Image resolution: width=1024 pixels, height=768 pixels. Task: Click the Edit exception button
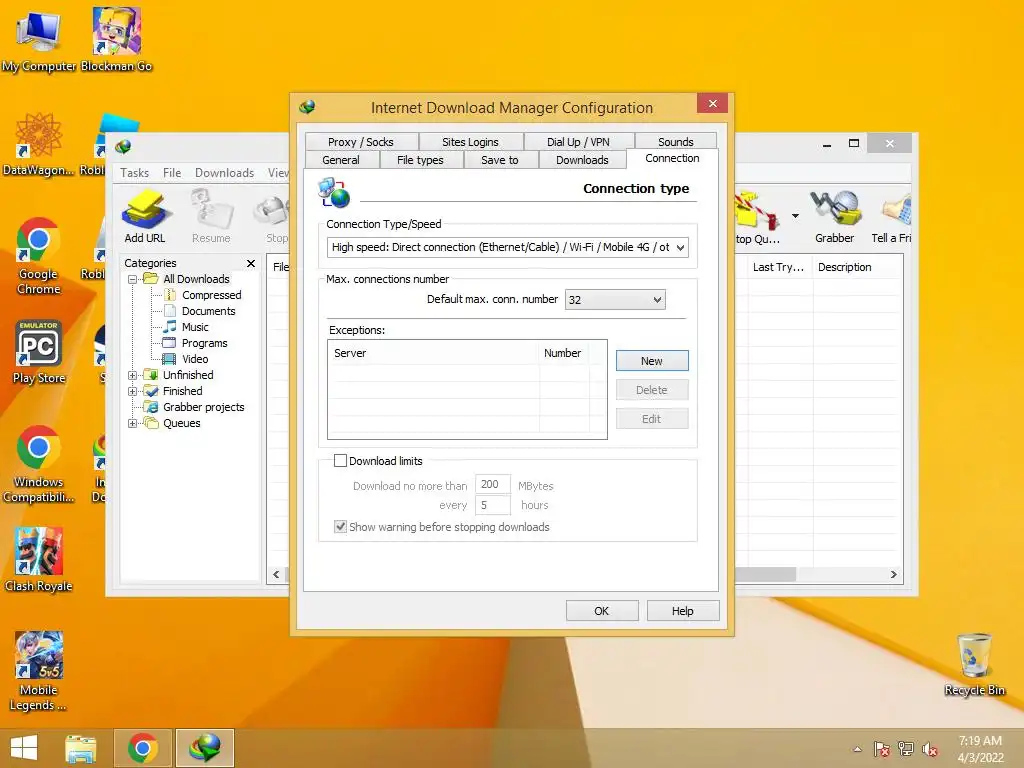coord(652,419)
